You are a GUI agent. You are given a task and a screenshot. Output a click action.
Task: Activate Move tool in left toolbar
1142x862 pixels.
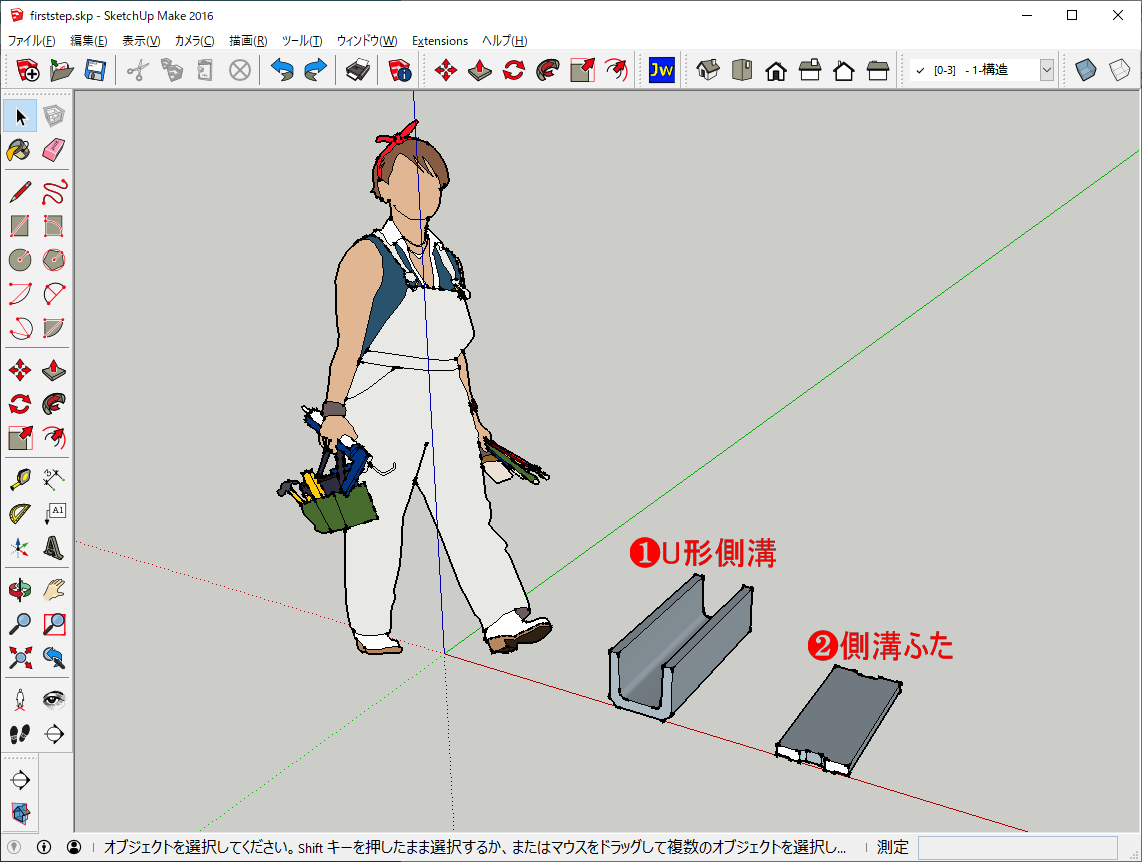pyautogui.click(x=20, y=370)
